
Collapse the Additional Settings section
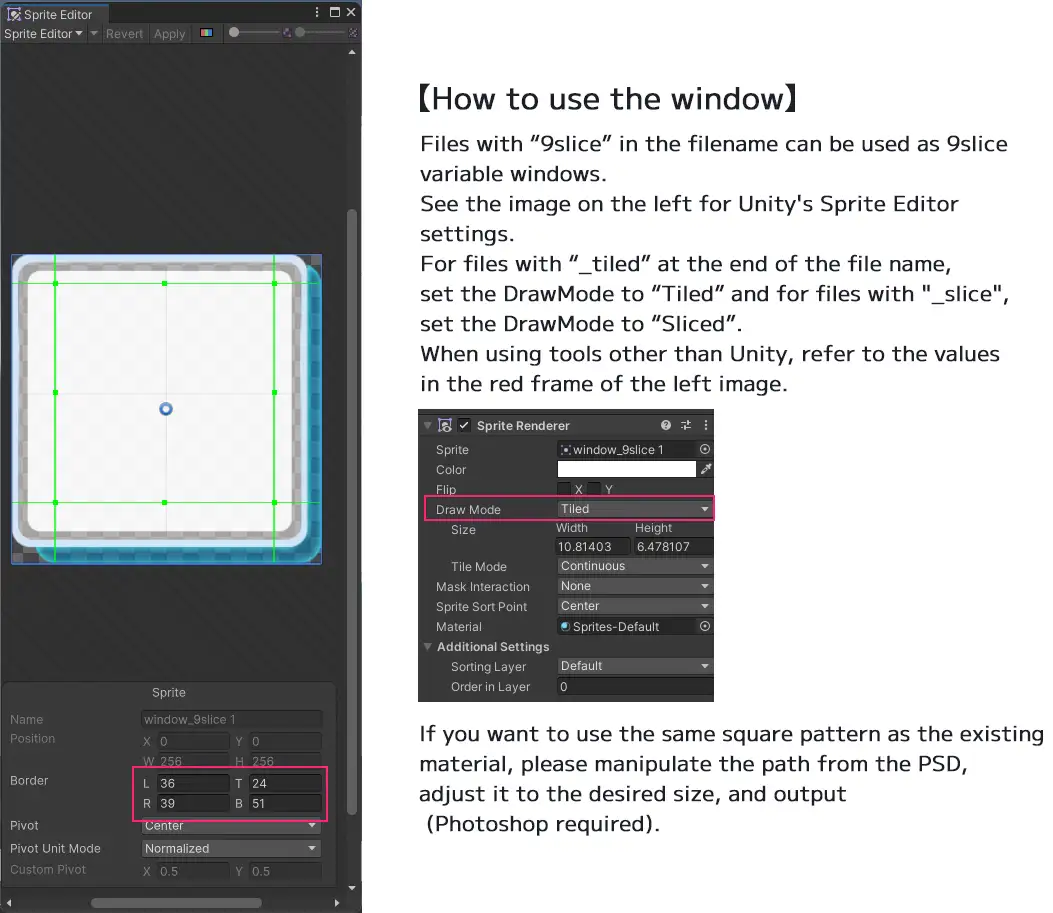point(428,647)
